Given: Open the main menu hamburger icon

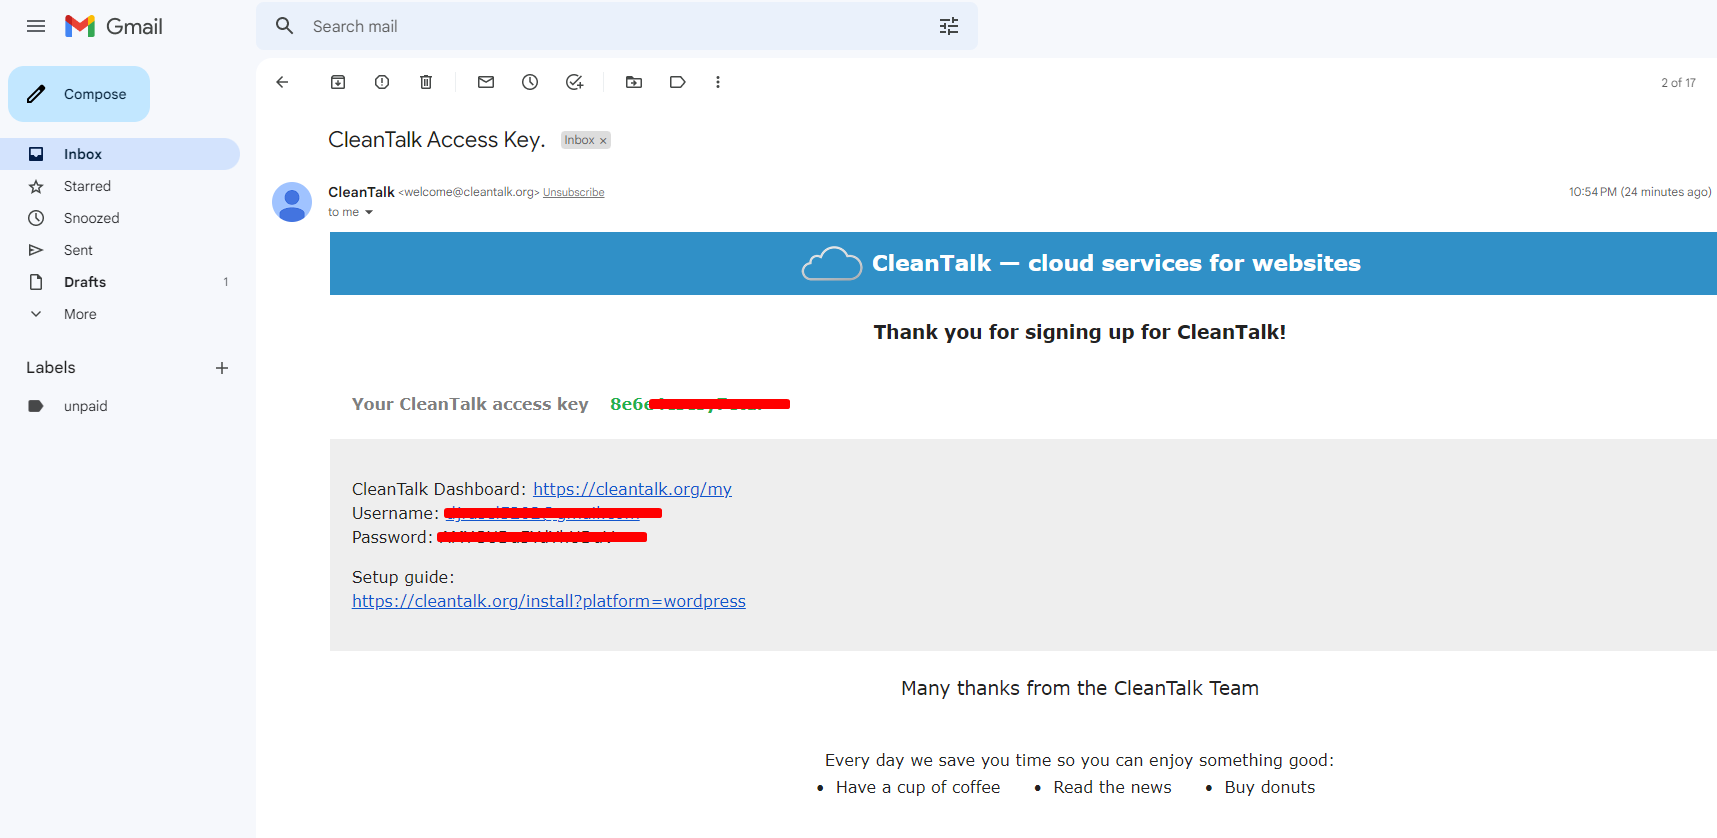Looking at the screenshot, I should click(36, 26).
